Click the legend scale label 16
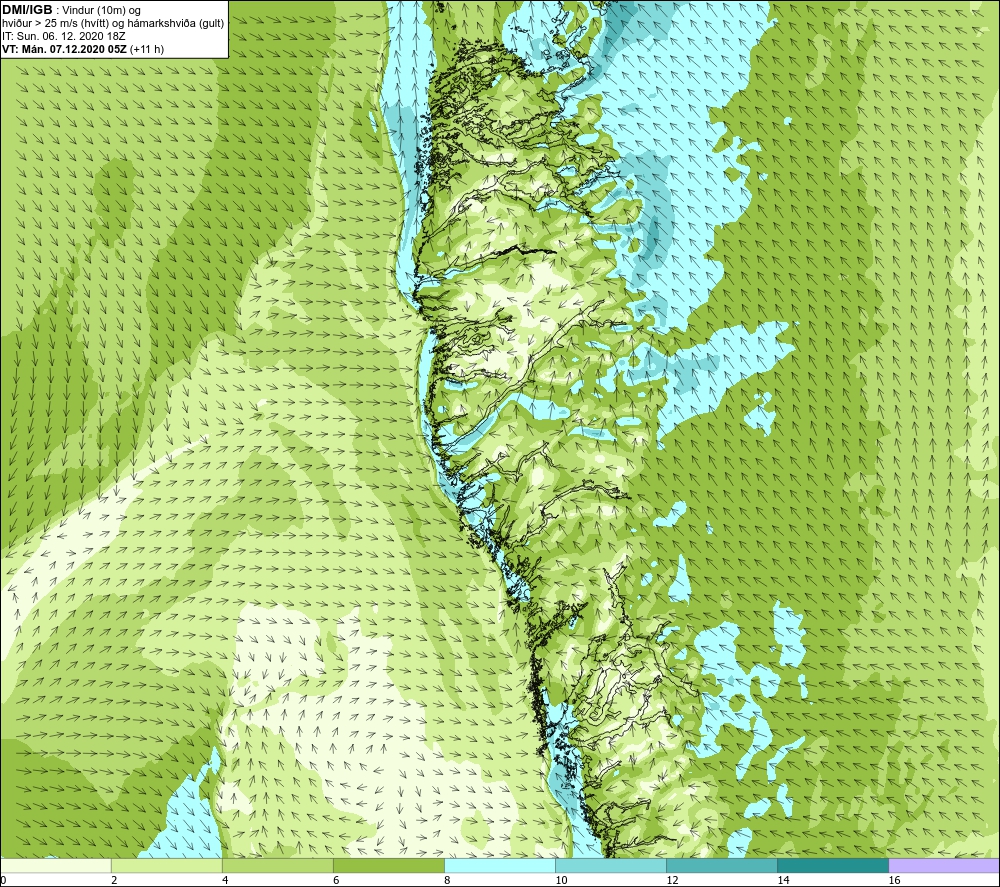The width and height of the screenshot is (1000, 887). (x=894, y=880)
